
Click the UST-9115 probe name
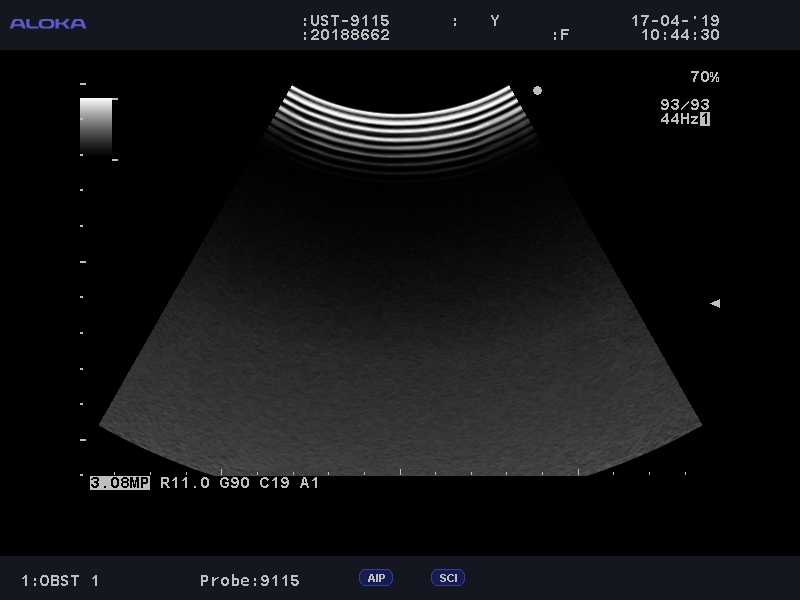point(349,21)
